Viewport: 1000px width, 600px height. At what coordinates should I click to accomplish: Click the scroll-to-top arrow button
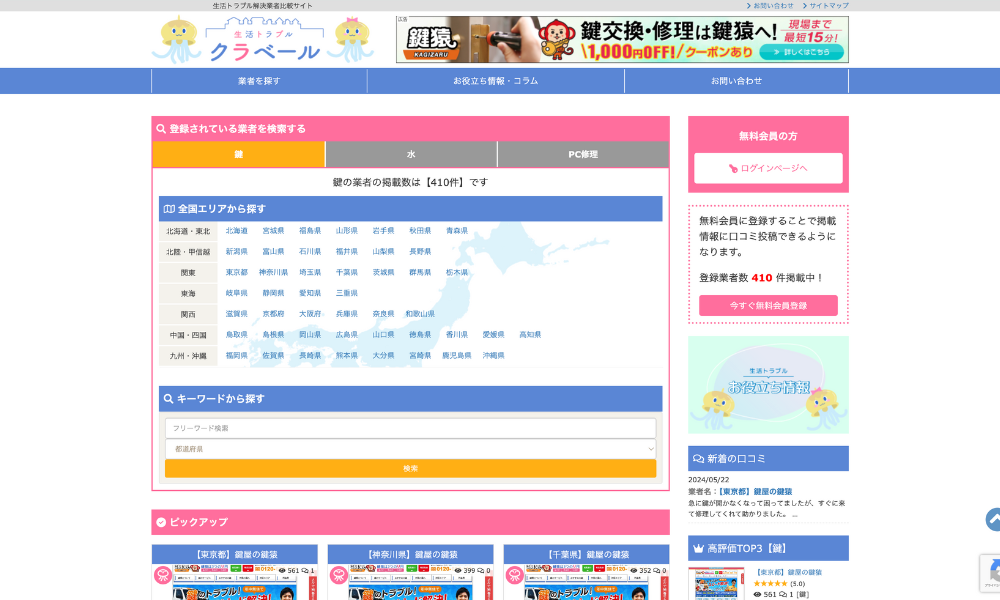(x=993, y=519)
